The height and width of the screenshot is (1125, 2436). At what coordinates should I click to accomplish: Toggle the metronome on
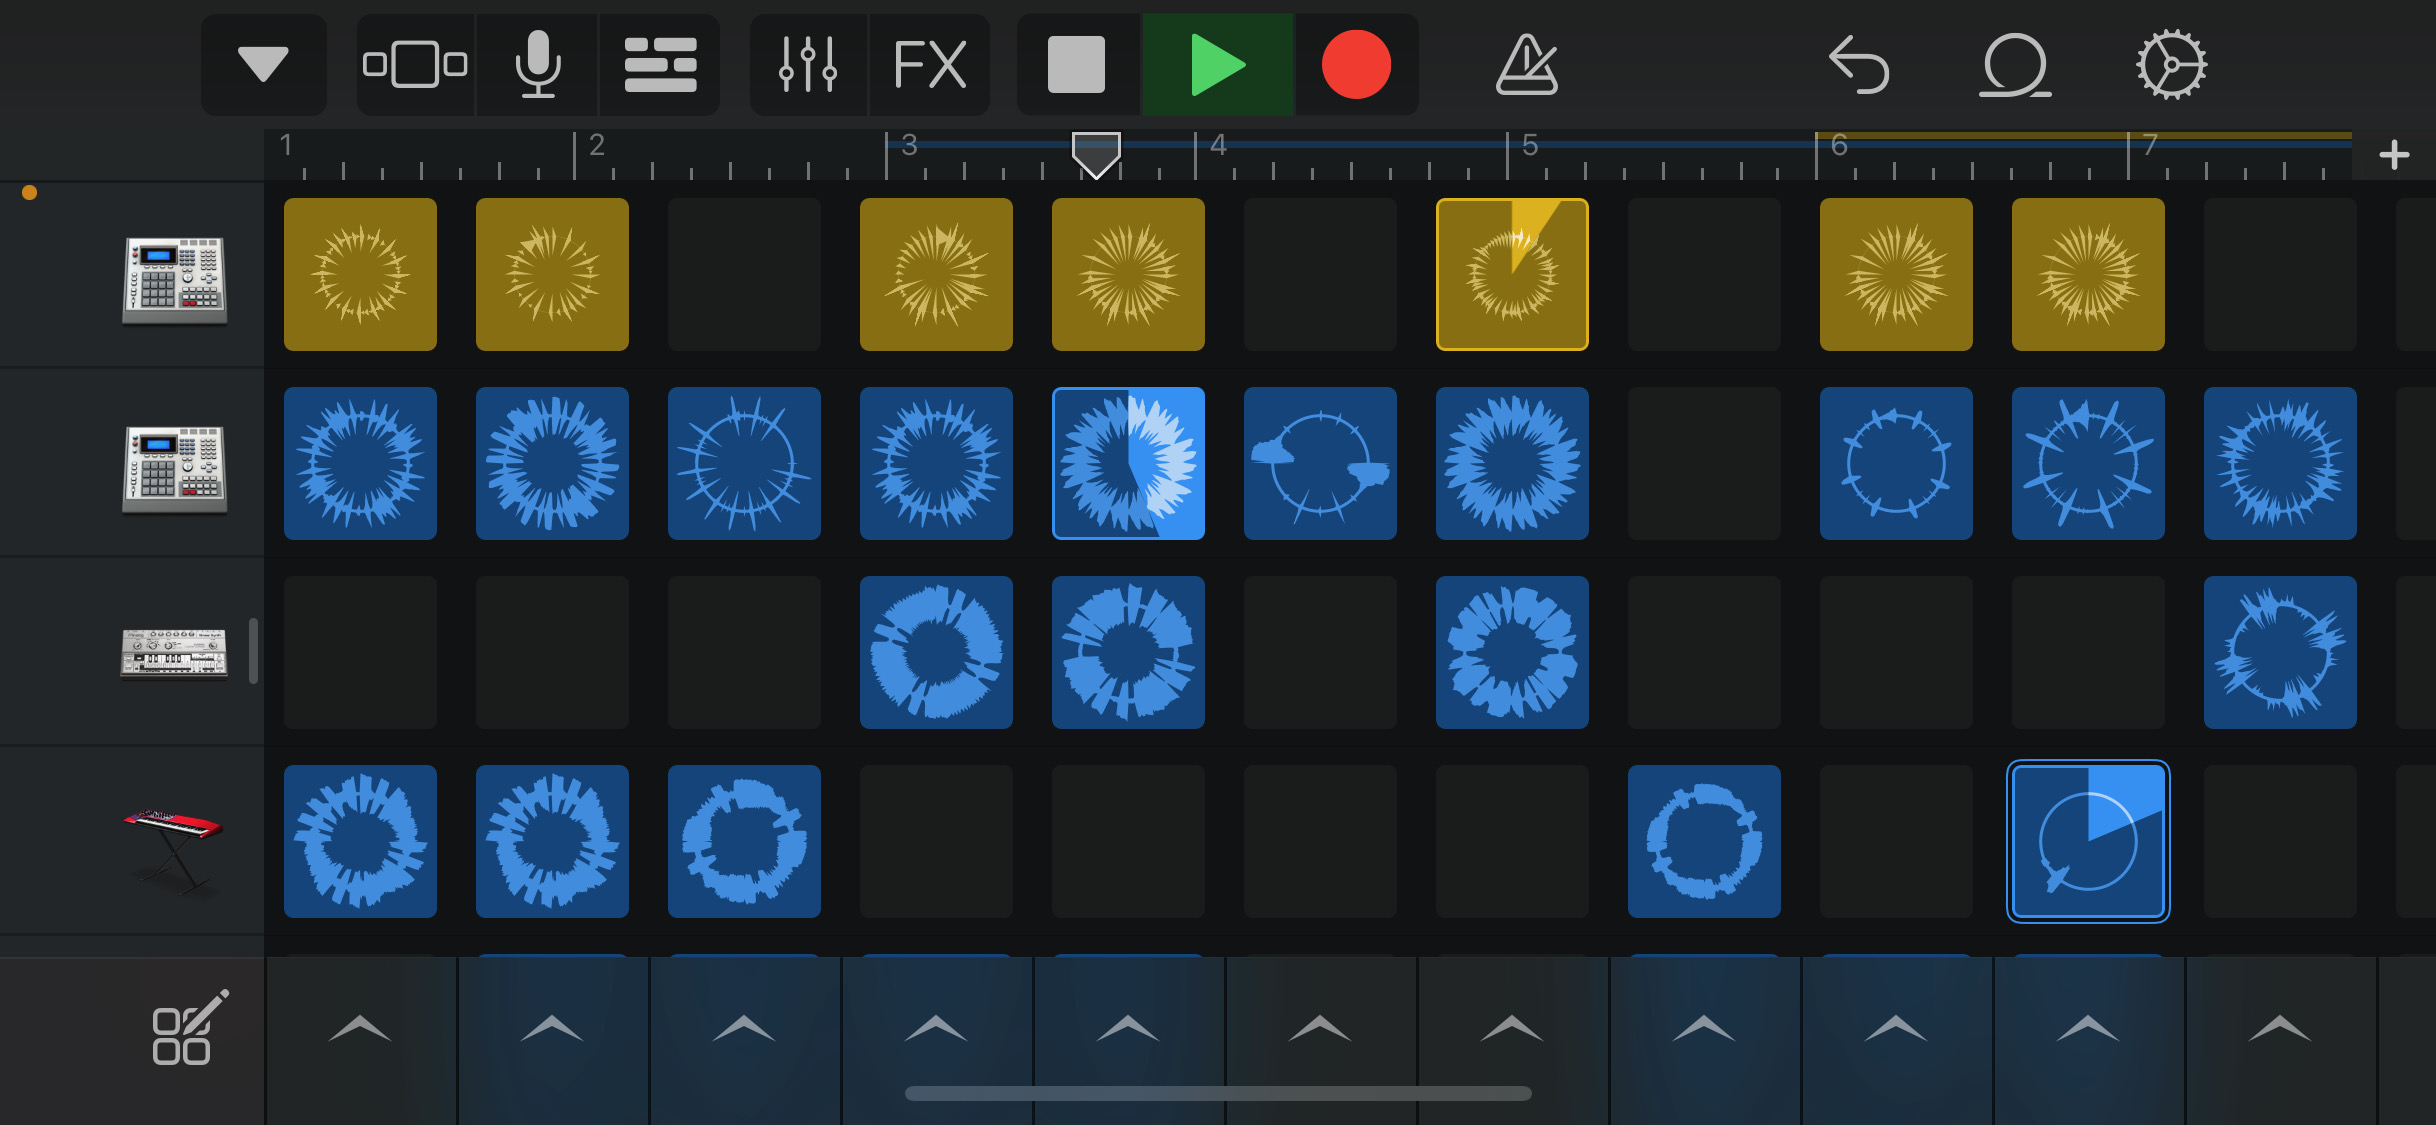[1526, 65]
